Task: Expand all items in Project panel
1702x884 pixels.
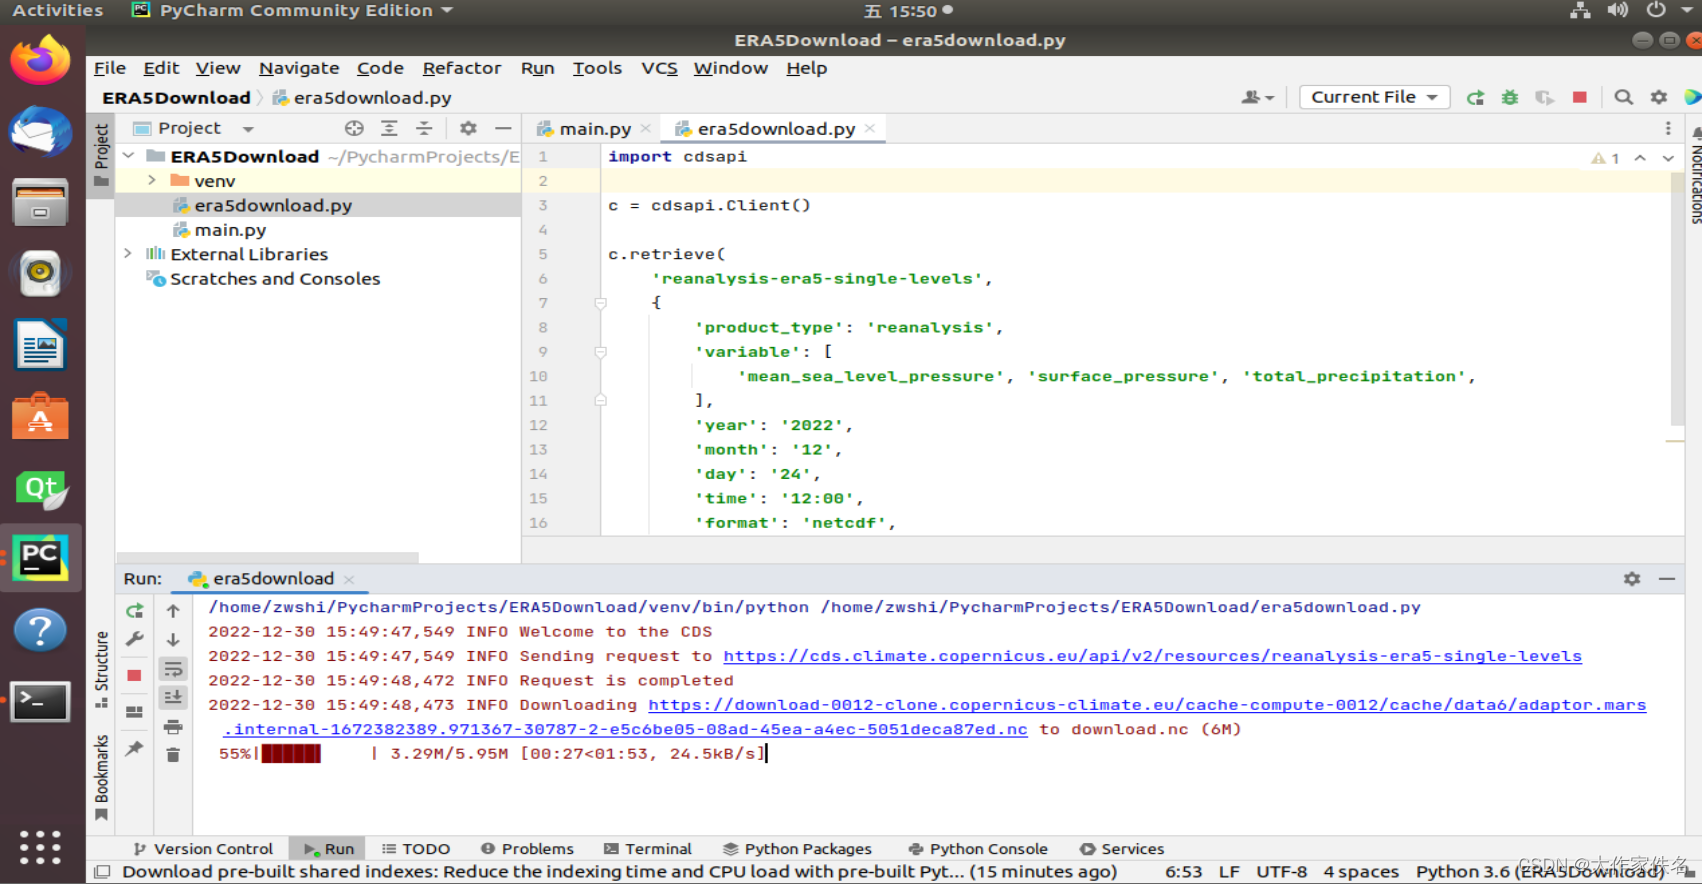Action: point(389,128)
